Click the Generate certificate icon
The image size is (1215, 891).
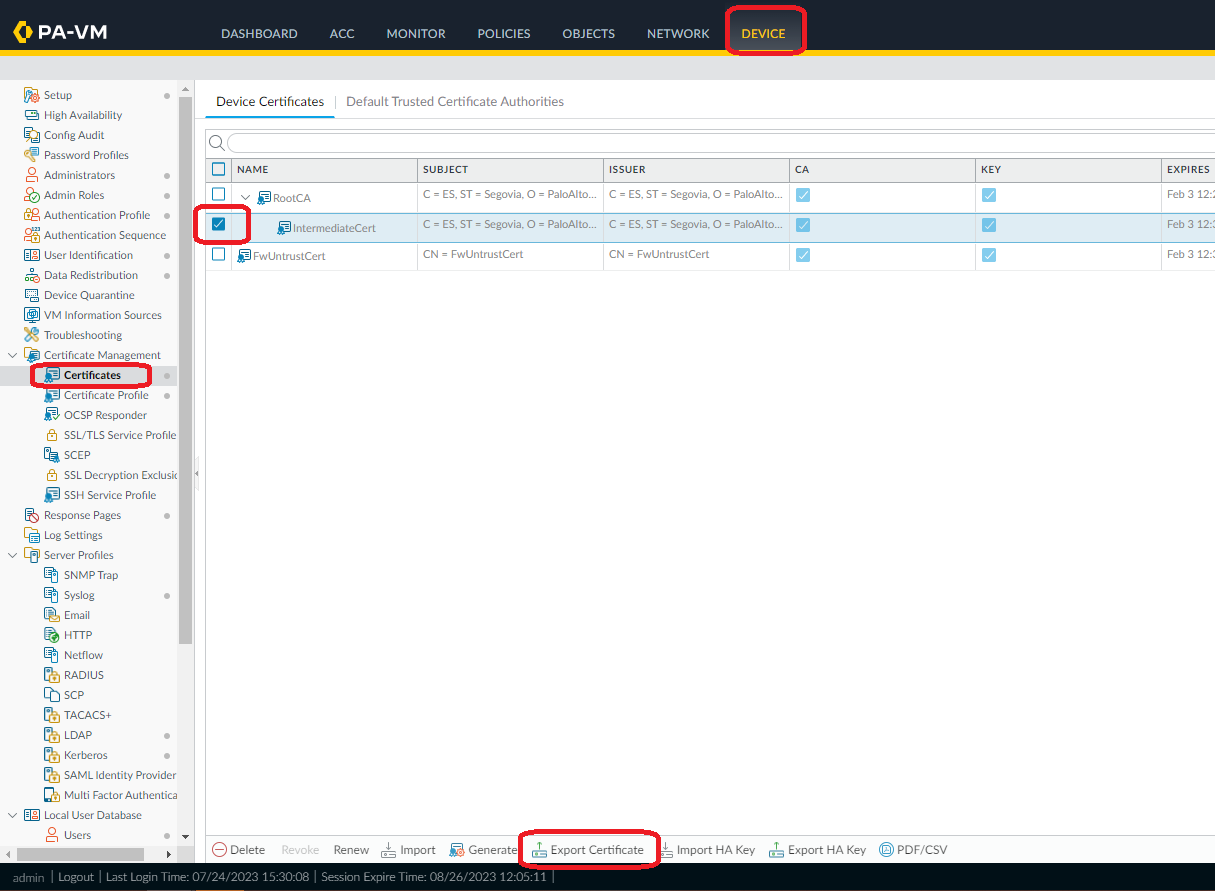(458, 850)
